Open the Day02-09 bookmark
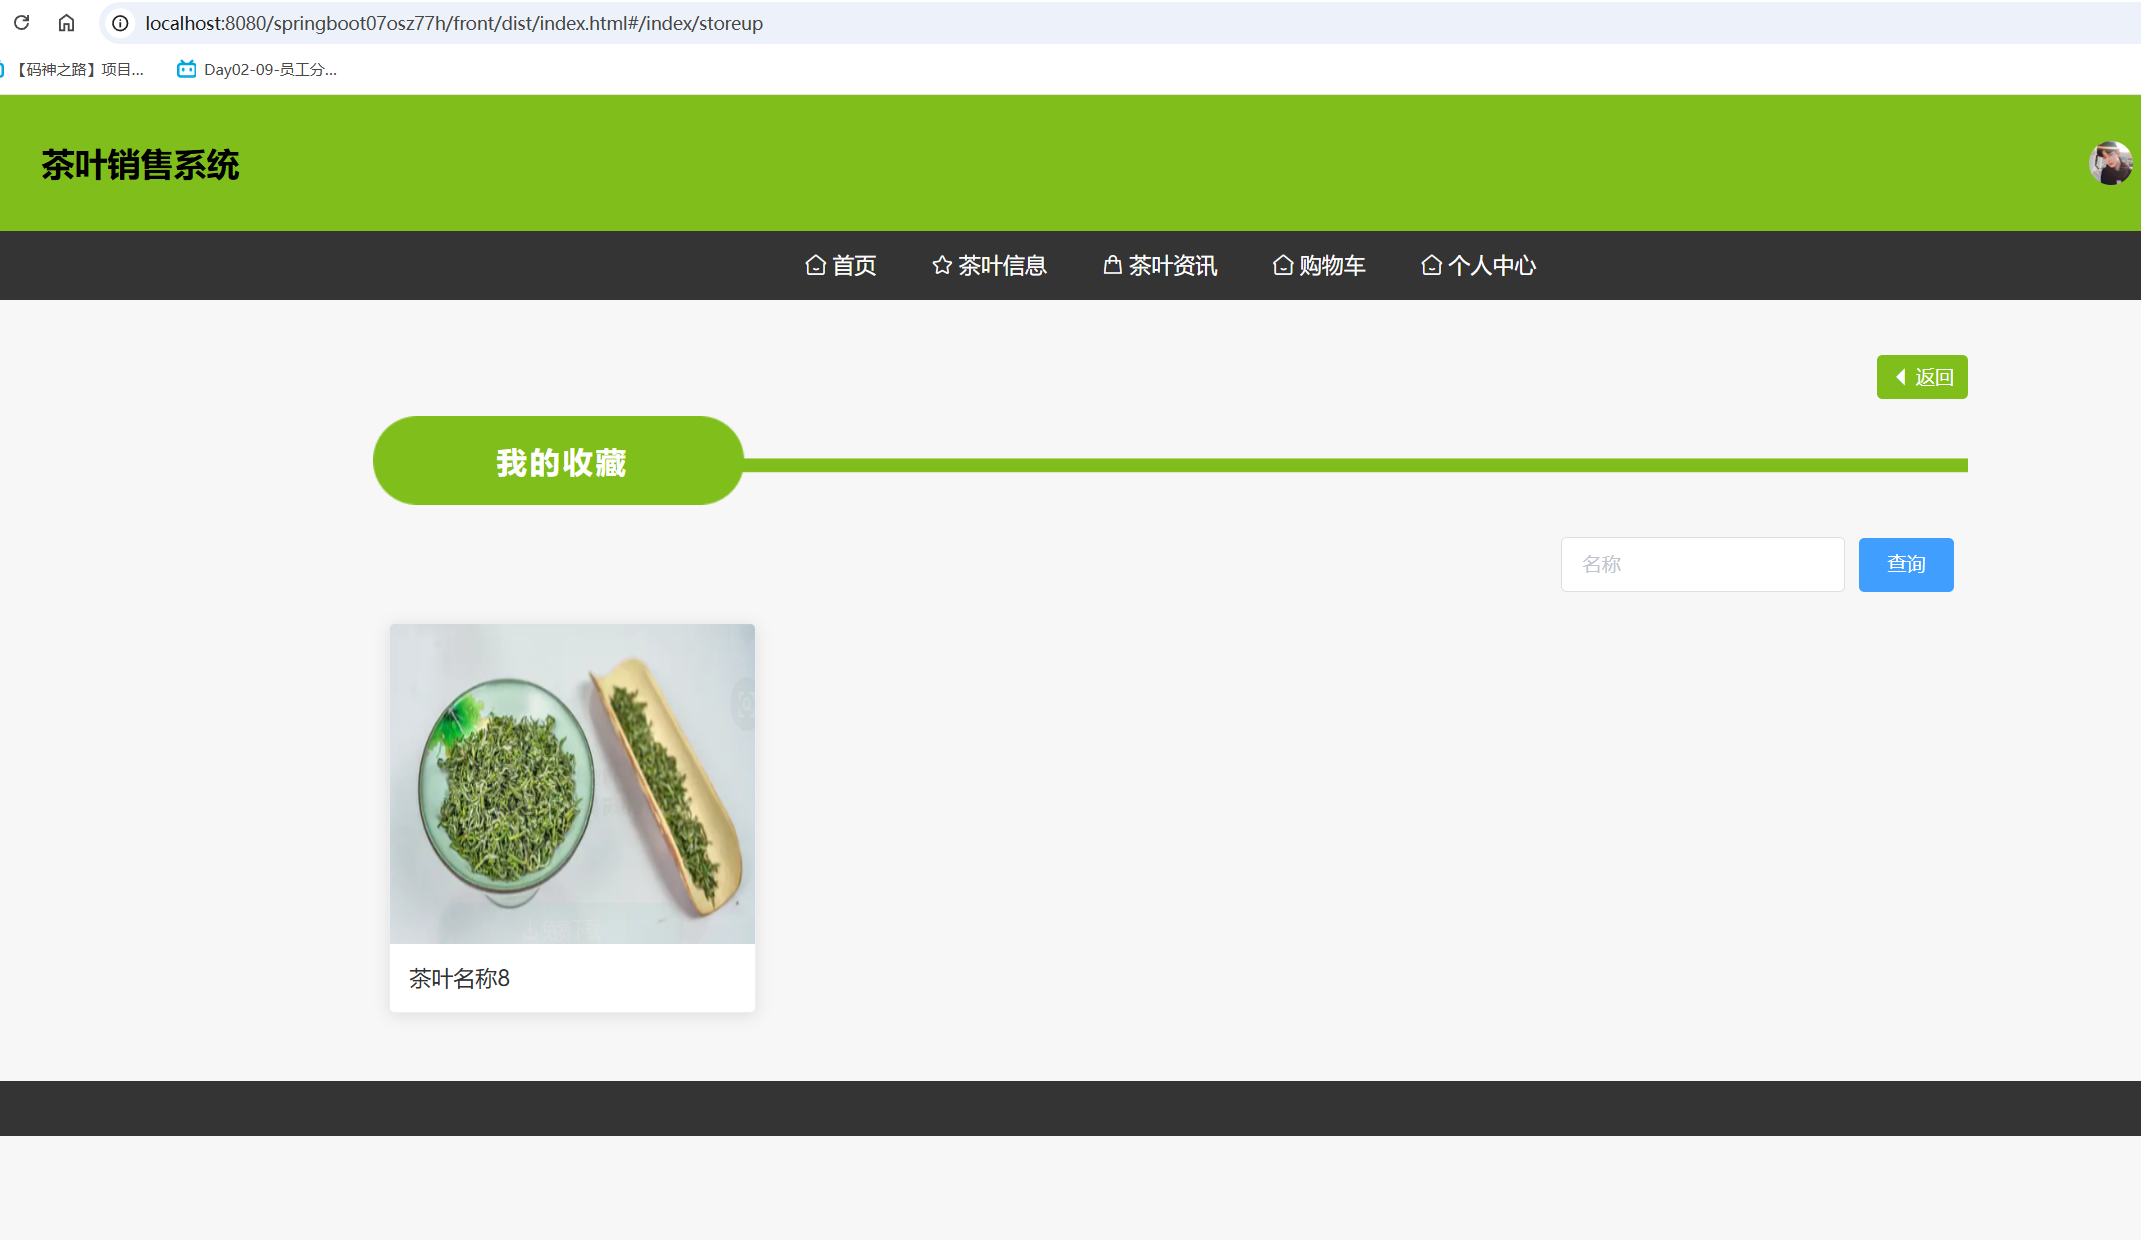Viewport: 2141px width, 1240px height. [258, 69]
